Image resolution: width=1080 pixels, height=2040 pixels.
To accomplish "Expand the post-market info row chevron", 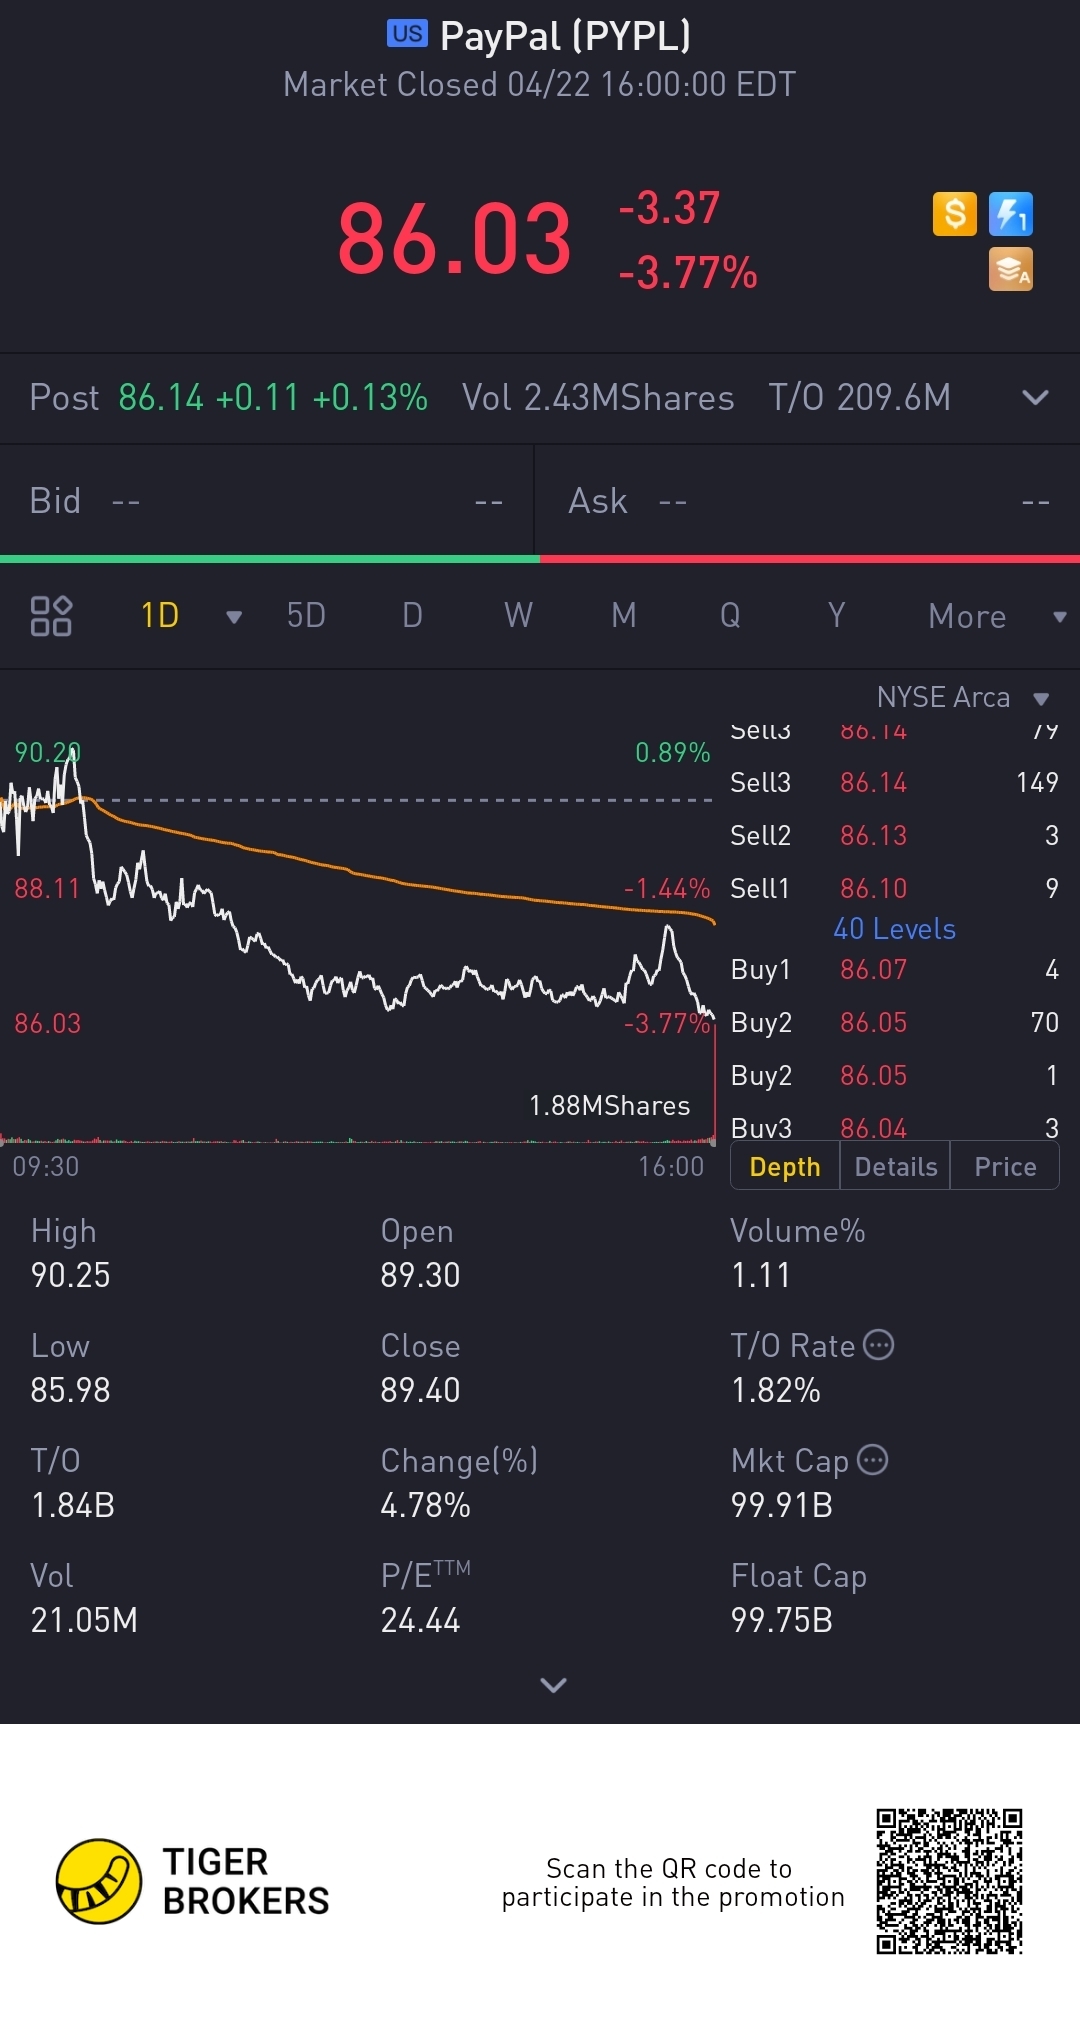I will coord(1035,397).
